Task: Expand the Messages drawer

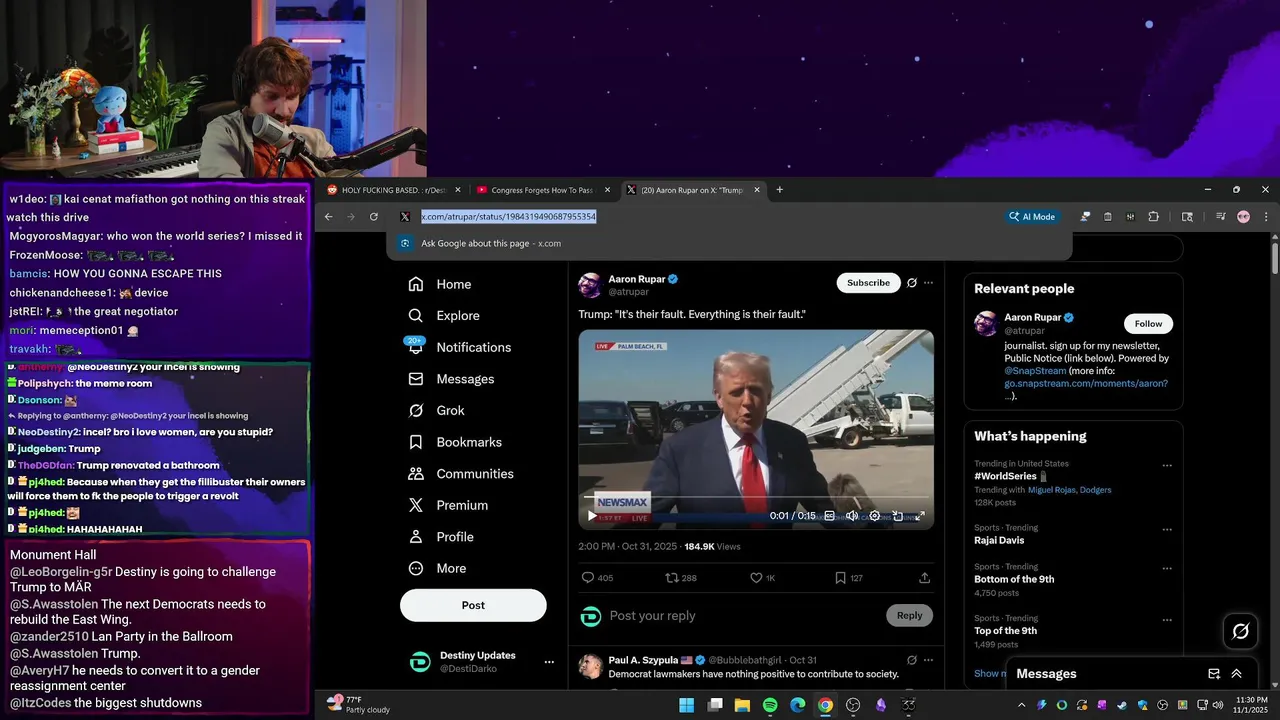Action: 1237,674
